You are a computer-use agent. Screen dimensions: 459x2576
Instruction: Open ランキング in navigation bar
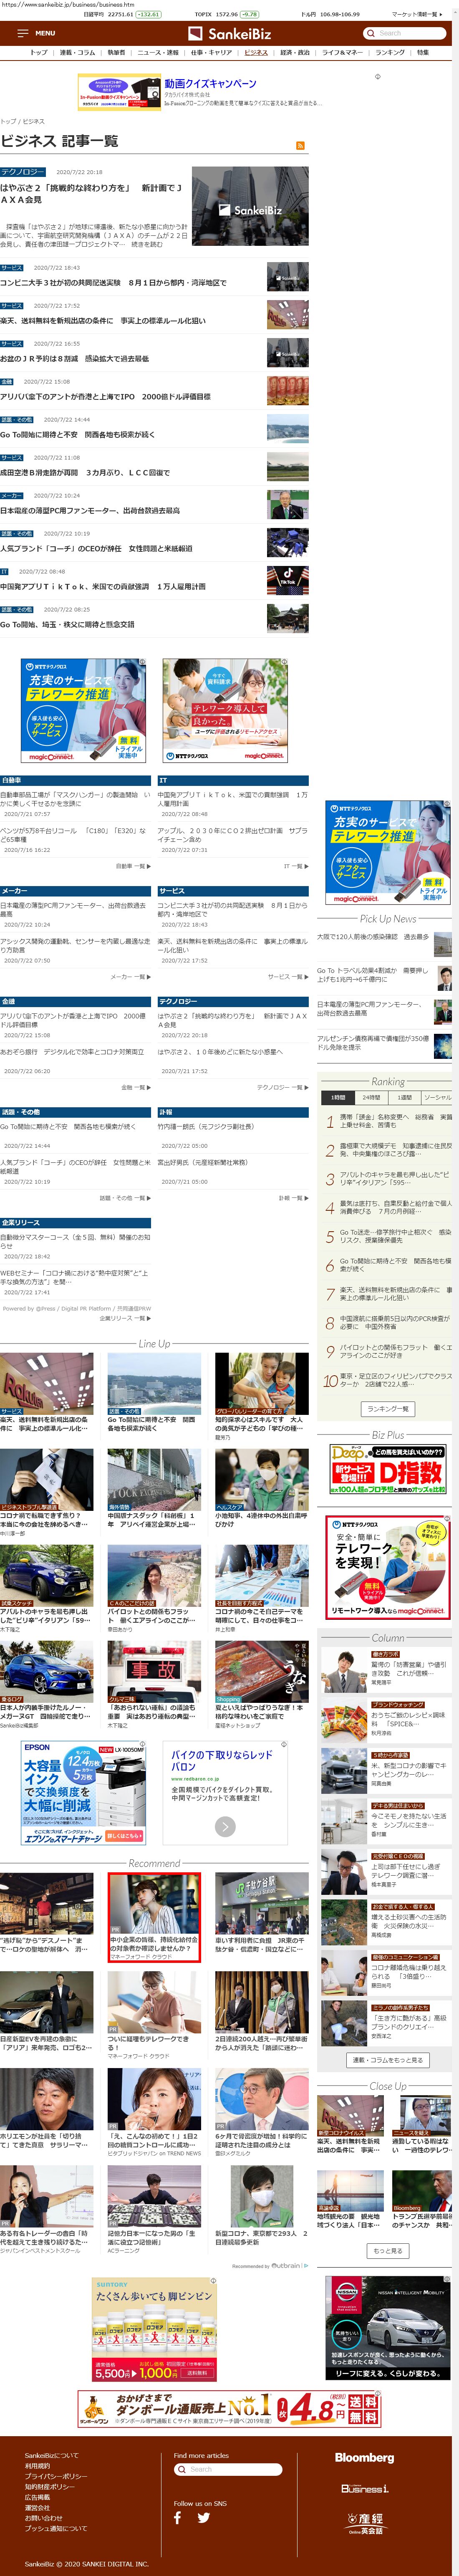(x=390, y=52)
